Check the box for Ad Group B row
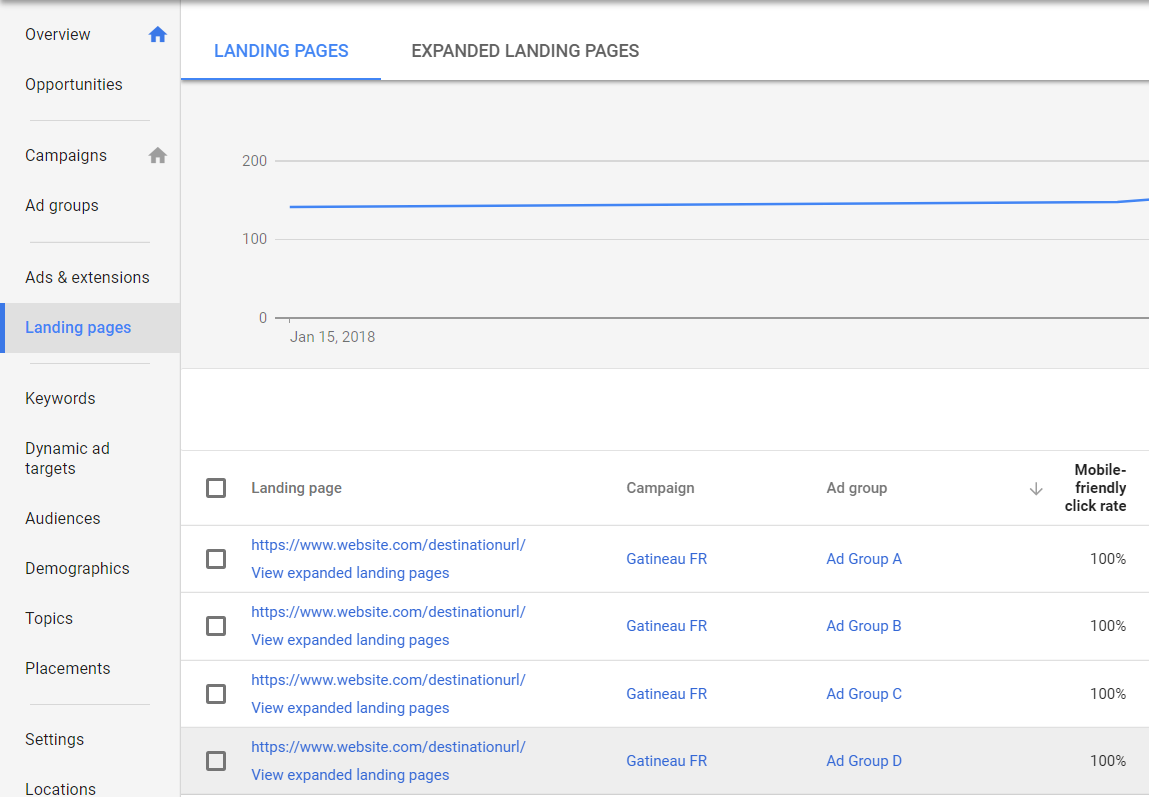Image resolution: width=1149 pixels, height=797 pixels. [x=216, y=626]
